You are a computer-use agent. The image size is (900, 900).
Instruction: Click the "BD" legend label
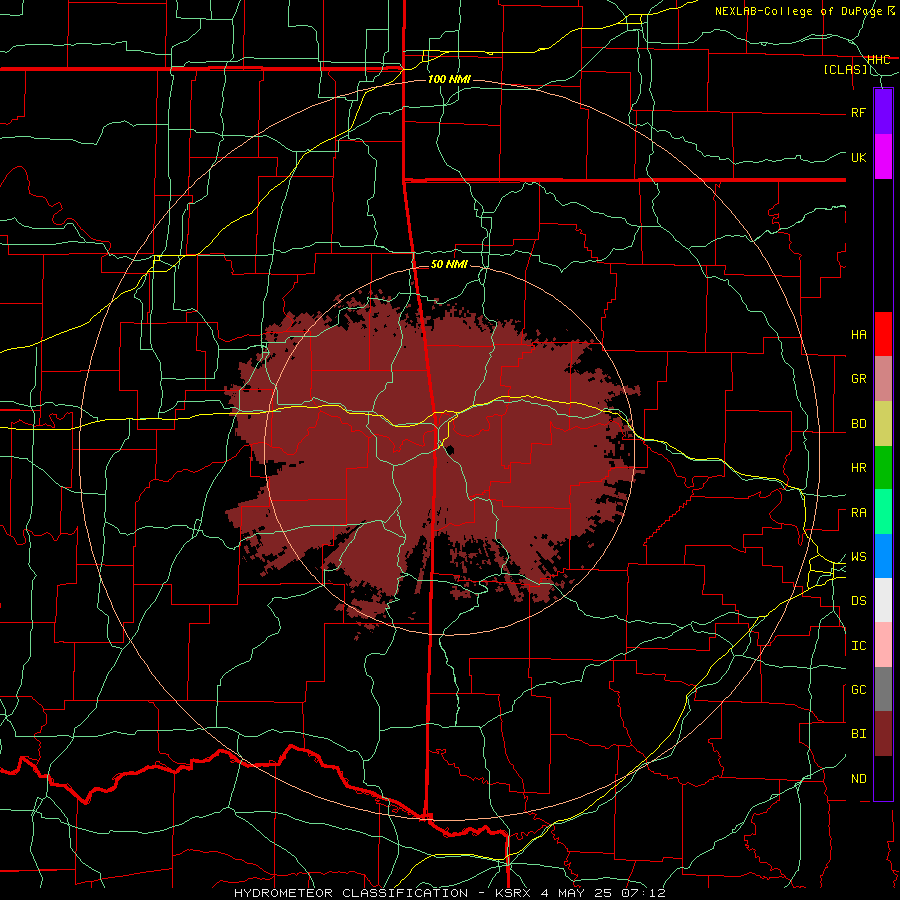tap(858, 424)
